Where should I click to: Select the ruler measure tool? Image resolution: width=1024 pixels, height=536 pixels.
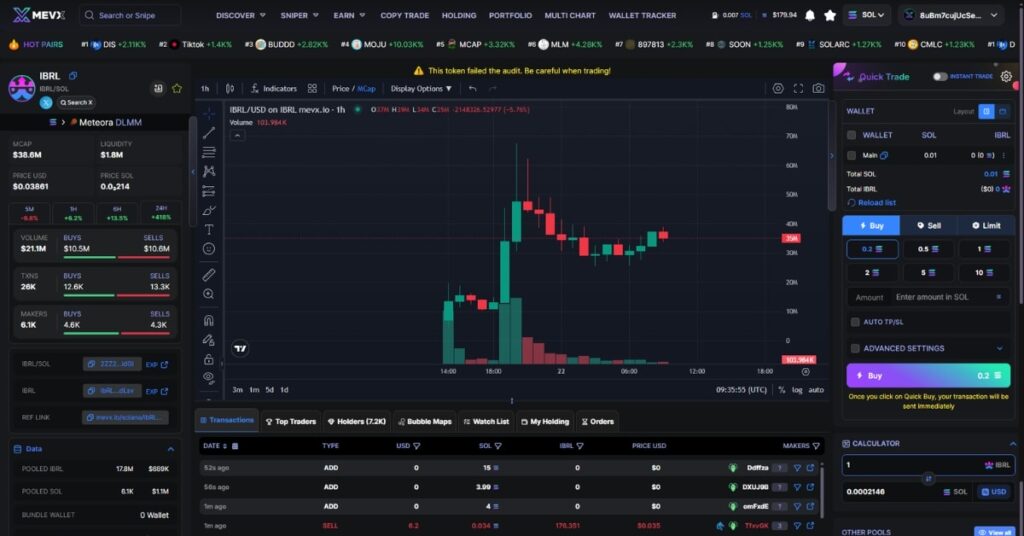(208, 275)
